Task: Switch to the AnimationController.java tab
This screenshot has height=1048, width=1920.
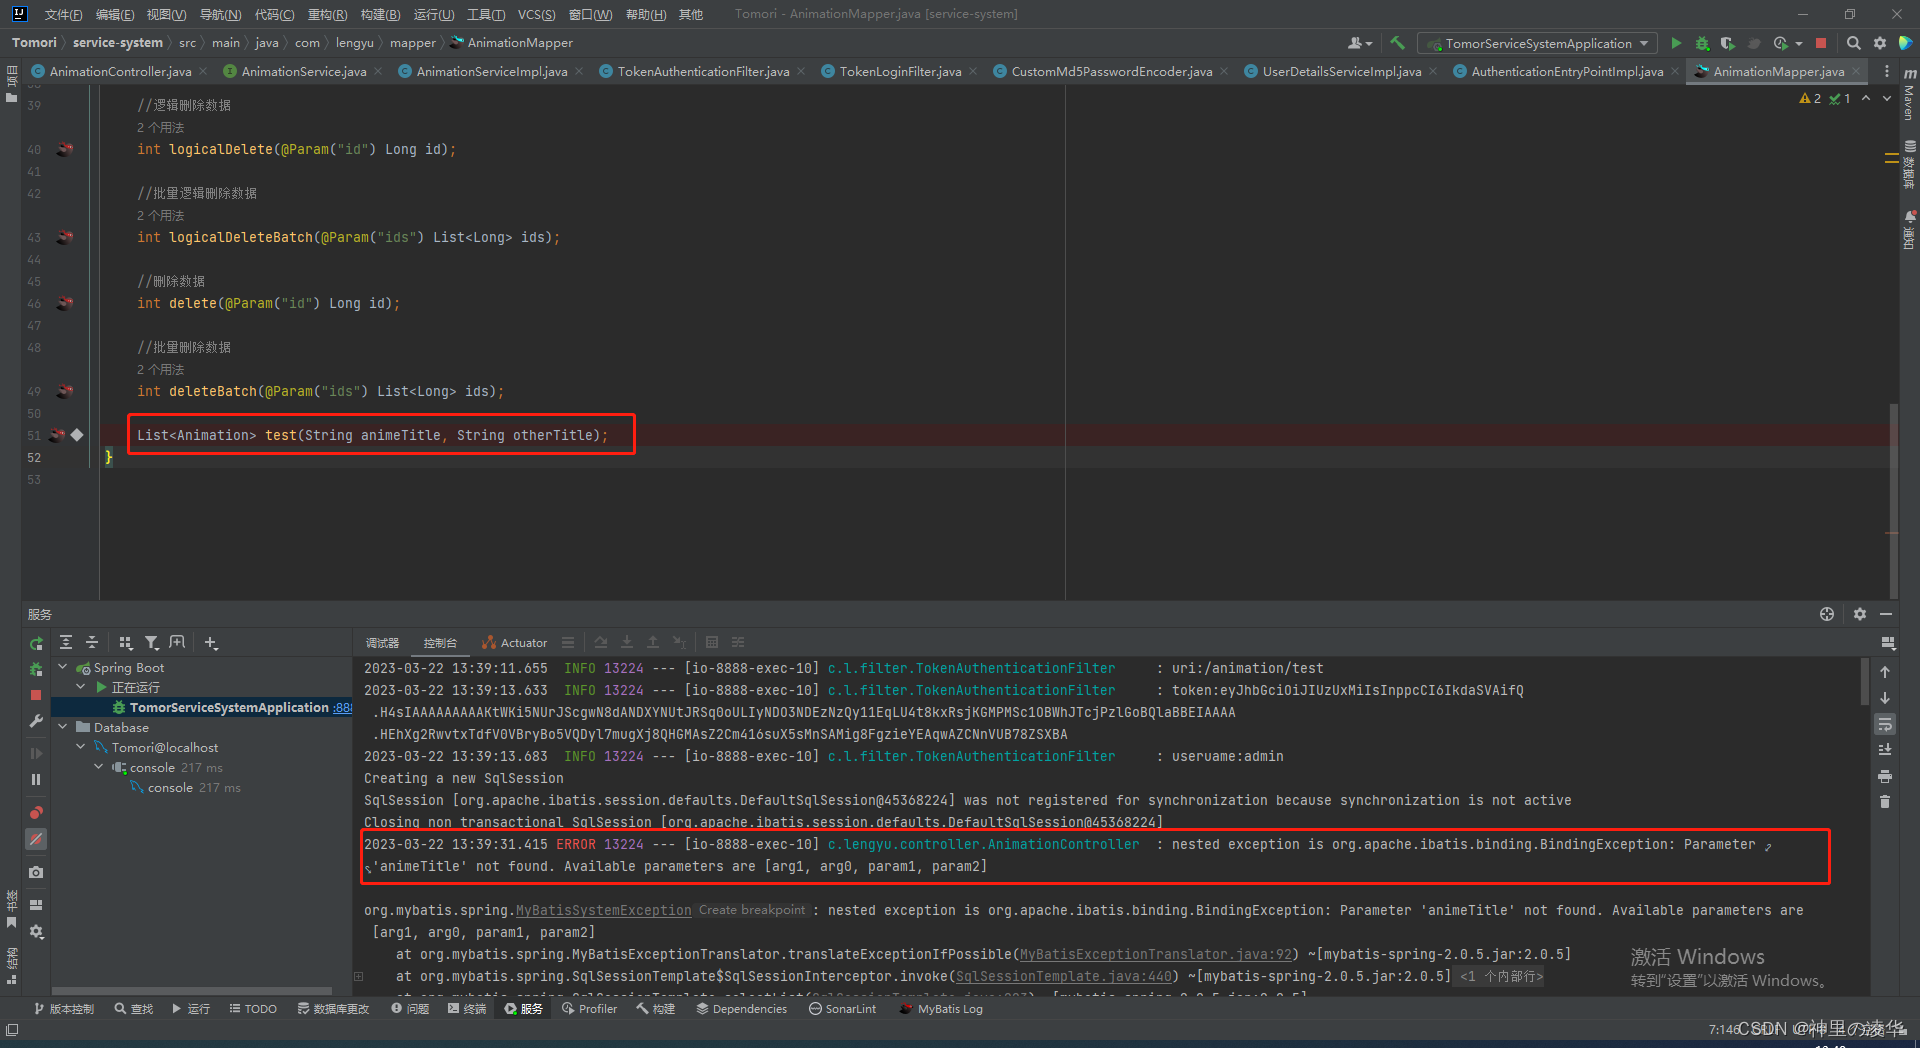Action: 120,71
